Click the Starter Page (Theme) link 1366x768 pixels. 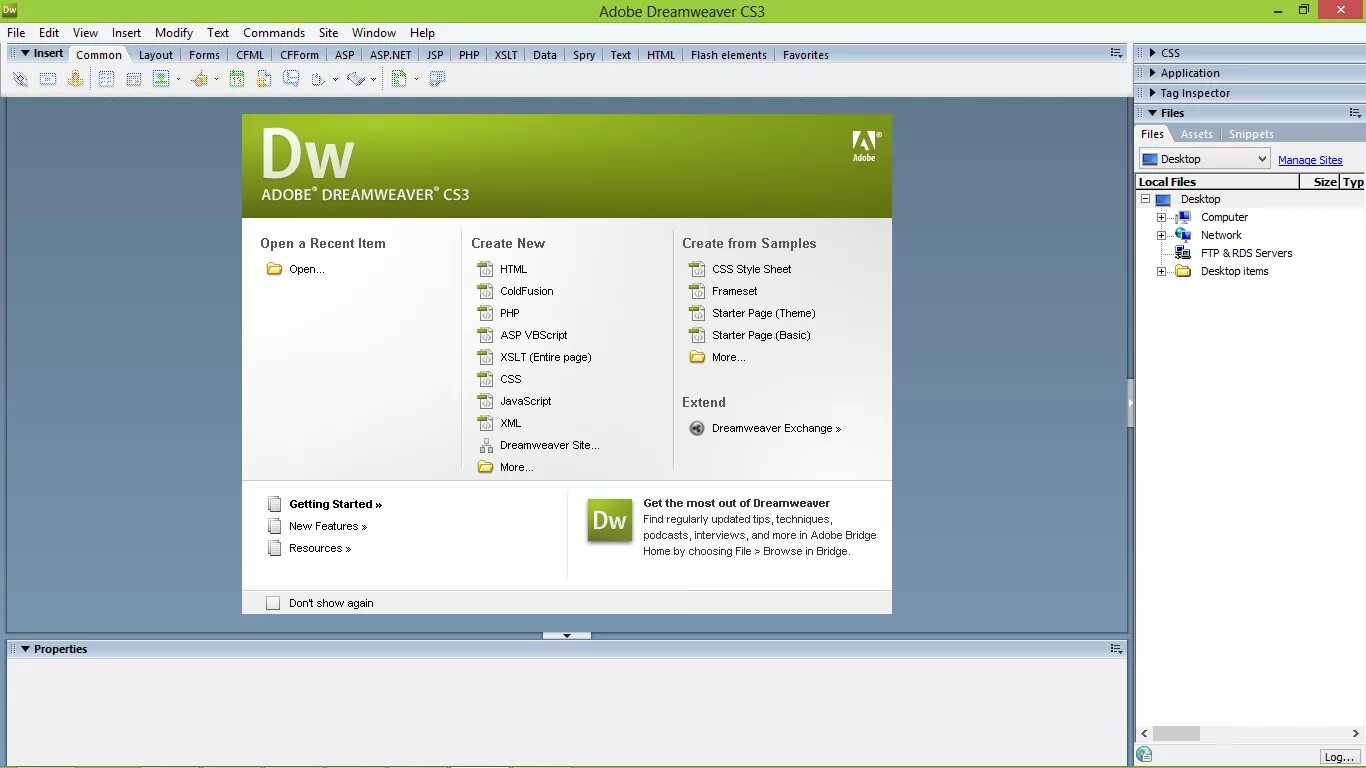coord(764,313)
